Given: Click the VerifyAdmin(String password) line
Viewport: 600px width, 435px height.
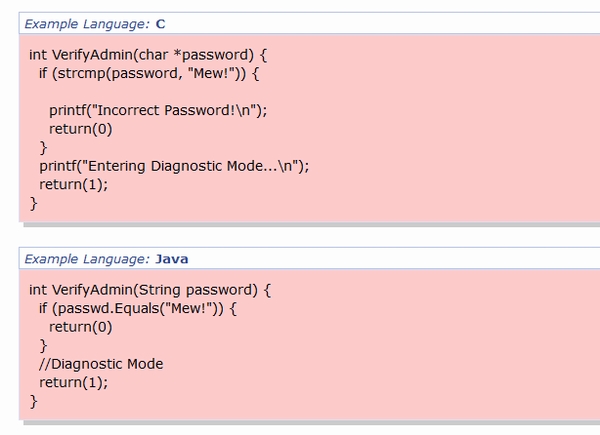Looking at the screenshot, I should pos(150,289).
